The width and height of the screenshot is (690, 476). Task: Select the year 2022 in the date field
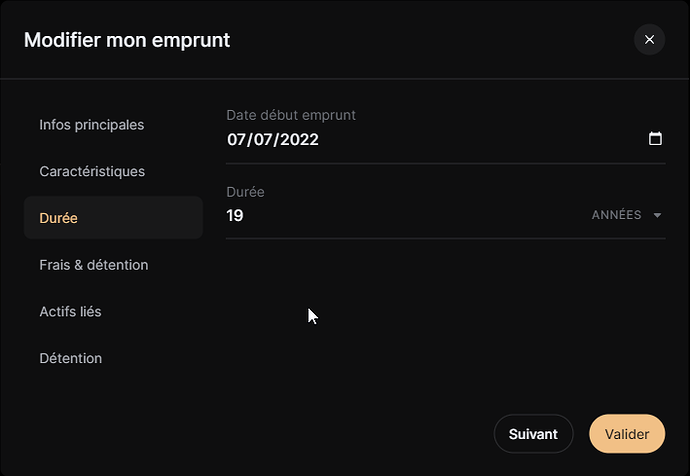(x=299, y=139)
